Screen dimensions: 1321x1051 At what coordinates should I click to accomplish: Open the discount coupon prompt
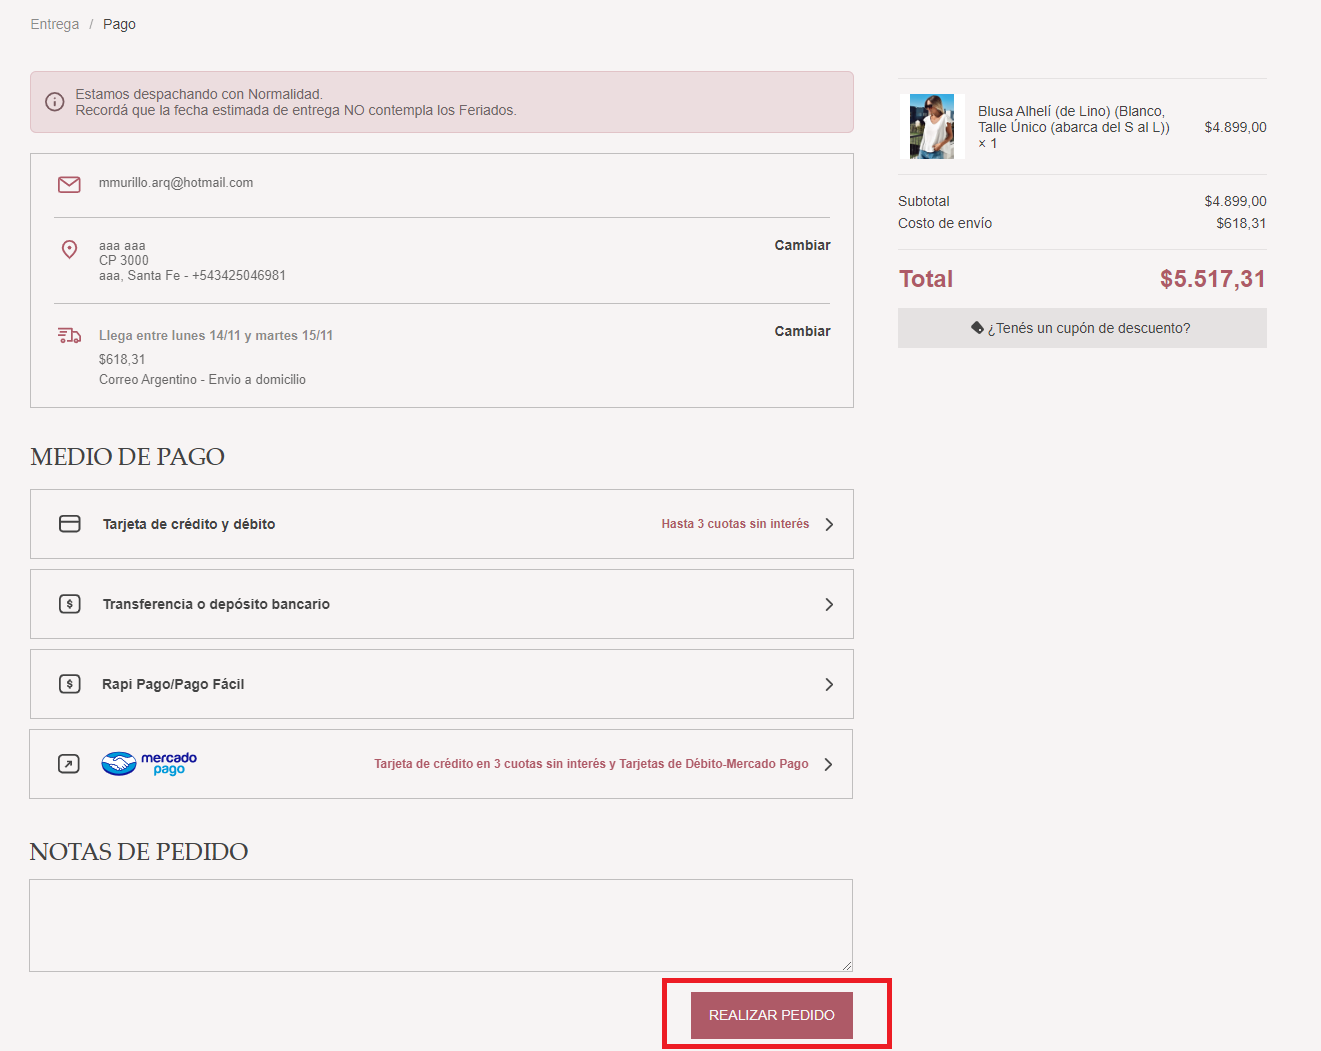click(x=1082, y=328)
